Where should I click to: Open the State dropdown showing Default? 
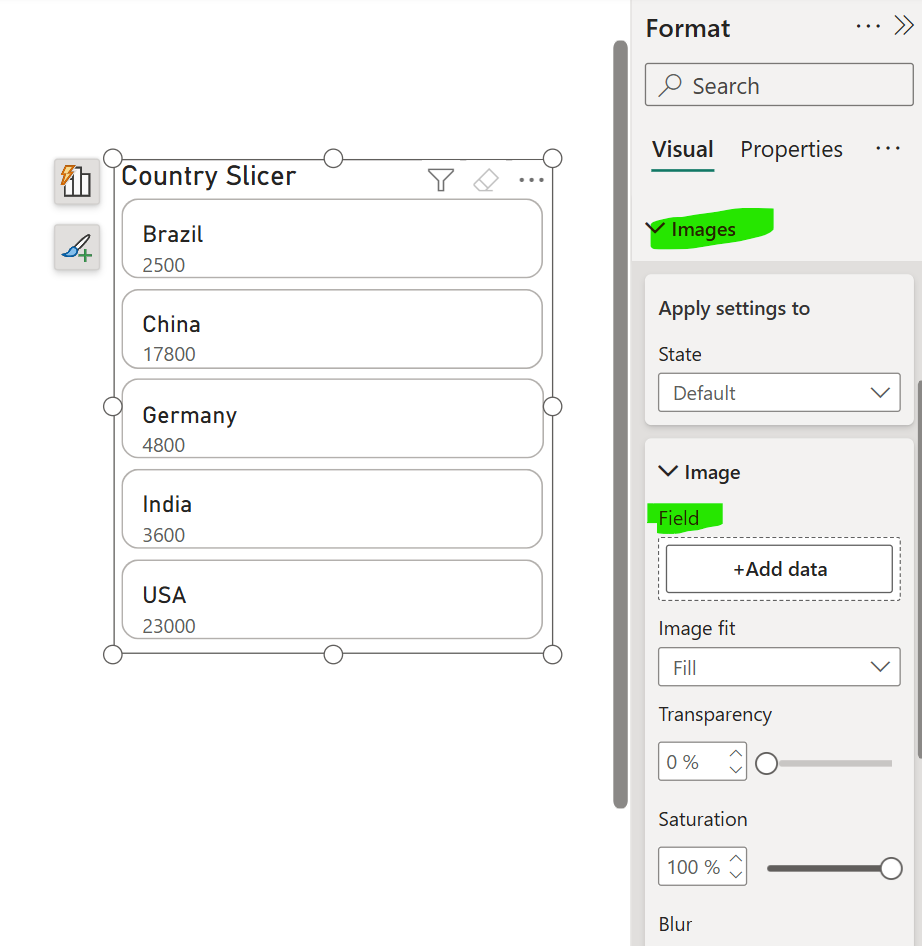(x=778, y=392)
